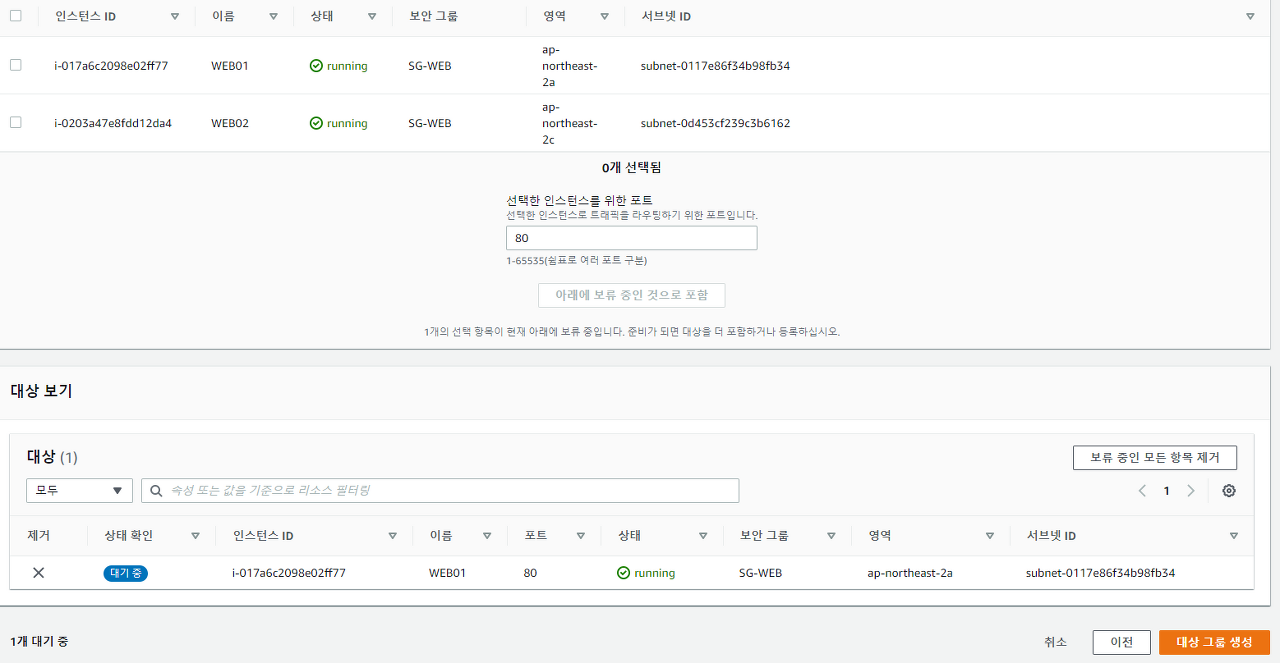This screenshot has width=1280, height=663.
Task: Check the WEB02 instance row checkbox
Action: 15,122
